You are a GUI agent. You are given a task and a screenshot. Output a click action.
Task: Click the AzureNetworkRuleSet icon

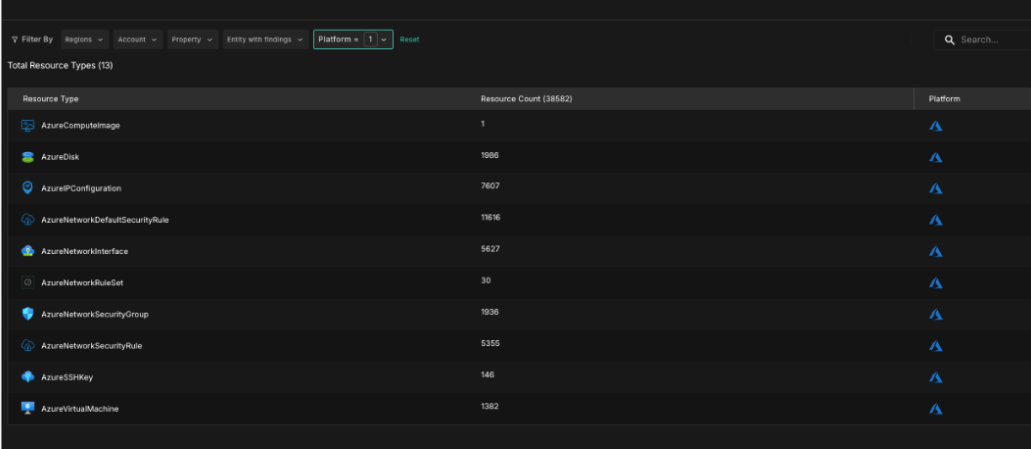28,283
